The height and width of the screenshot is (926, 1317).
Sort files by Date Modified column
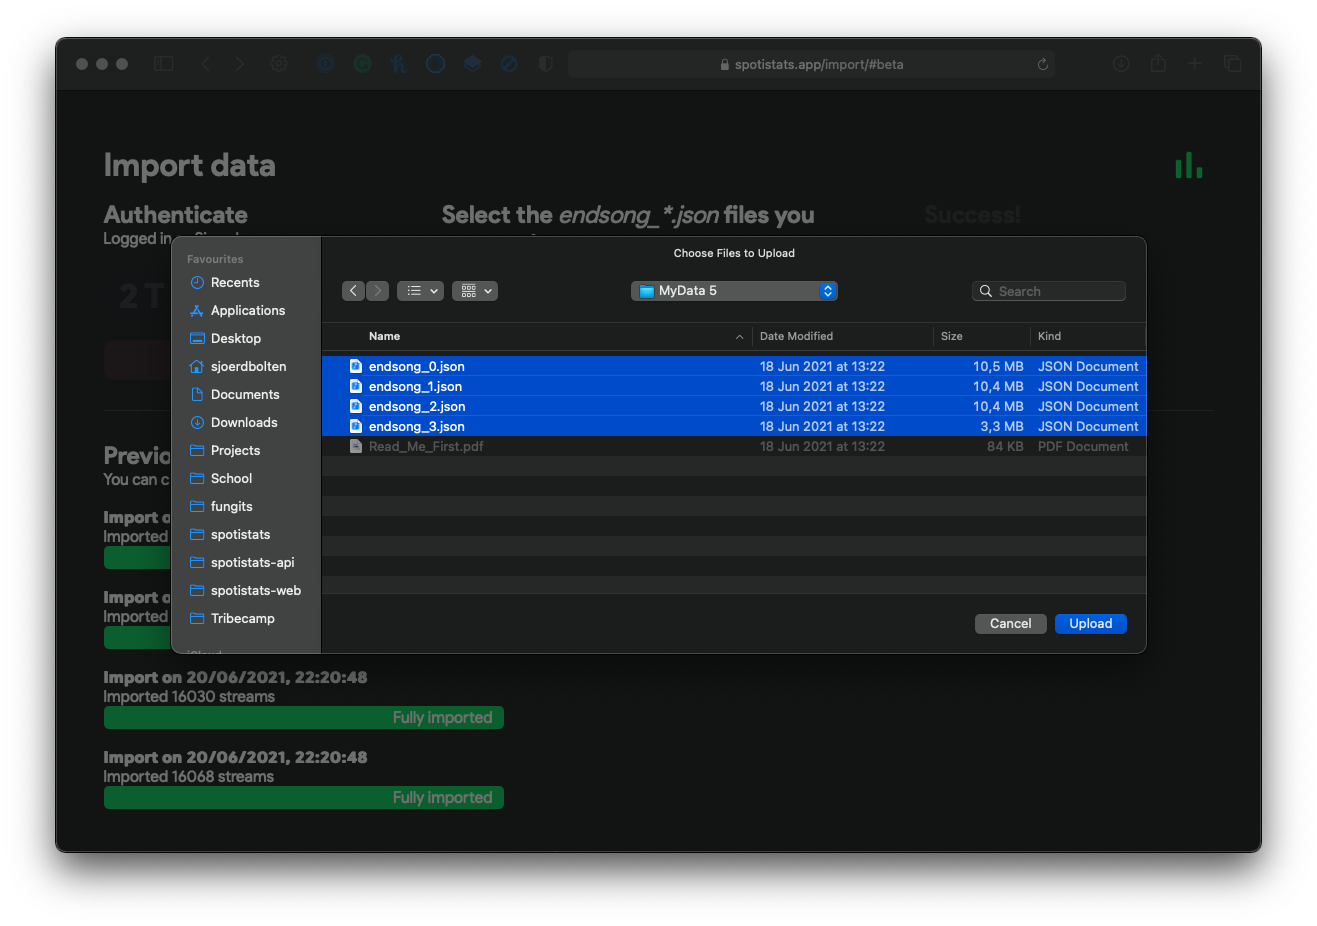(796, 337)
